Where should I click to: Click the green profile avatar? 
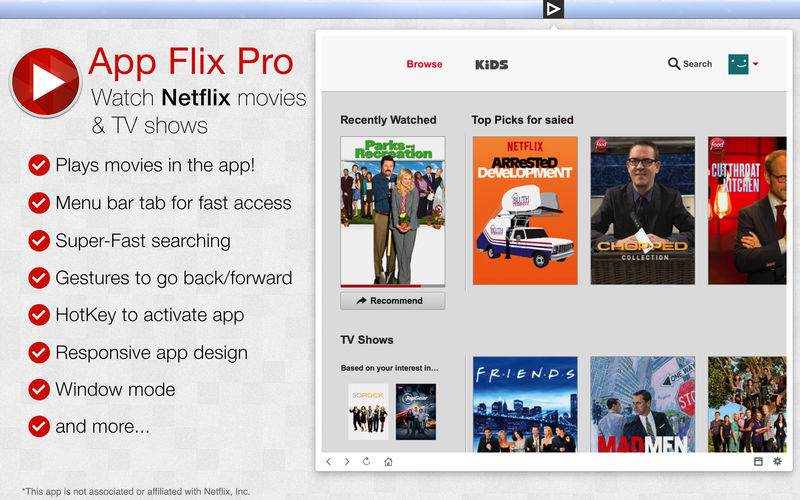(x=738, y=64)
